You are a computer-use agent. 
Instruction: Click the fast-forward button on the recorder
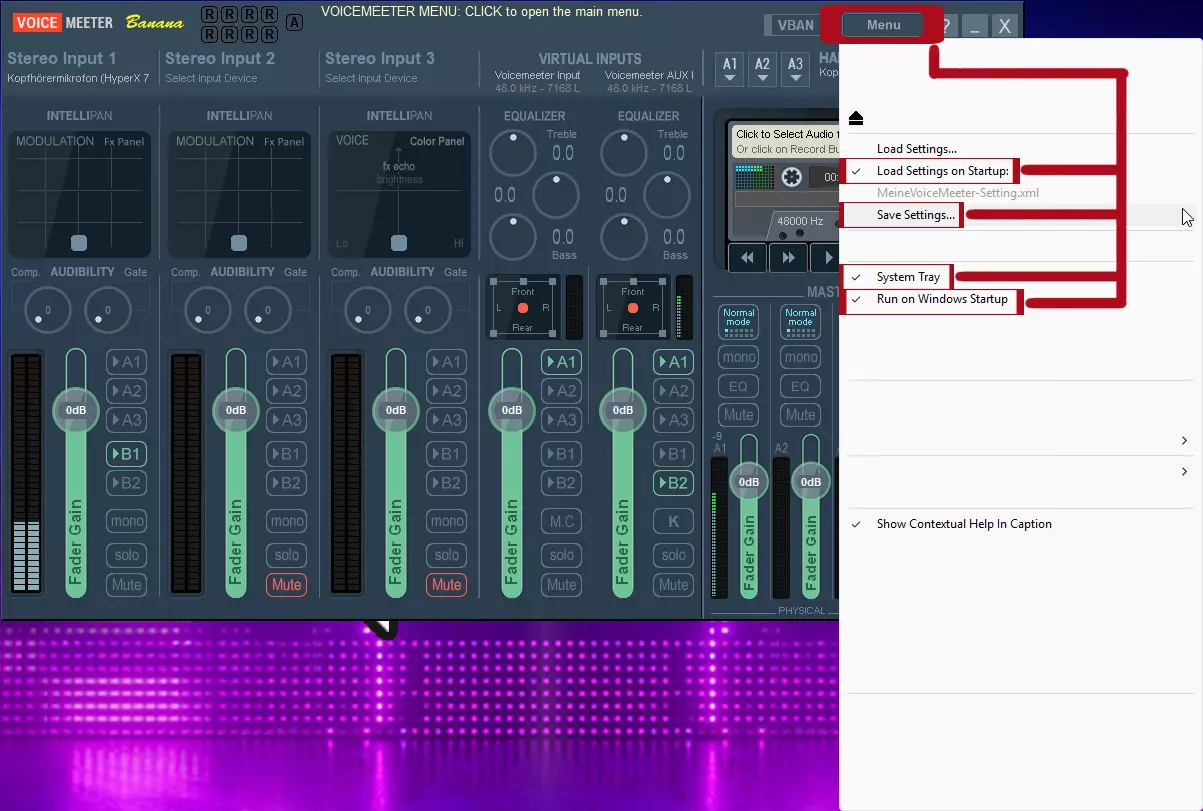click(788, 257)
